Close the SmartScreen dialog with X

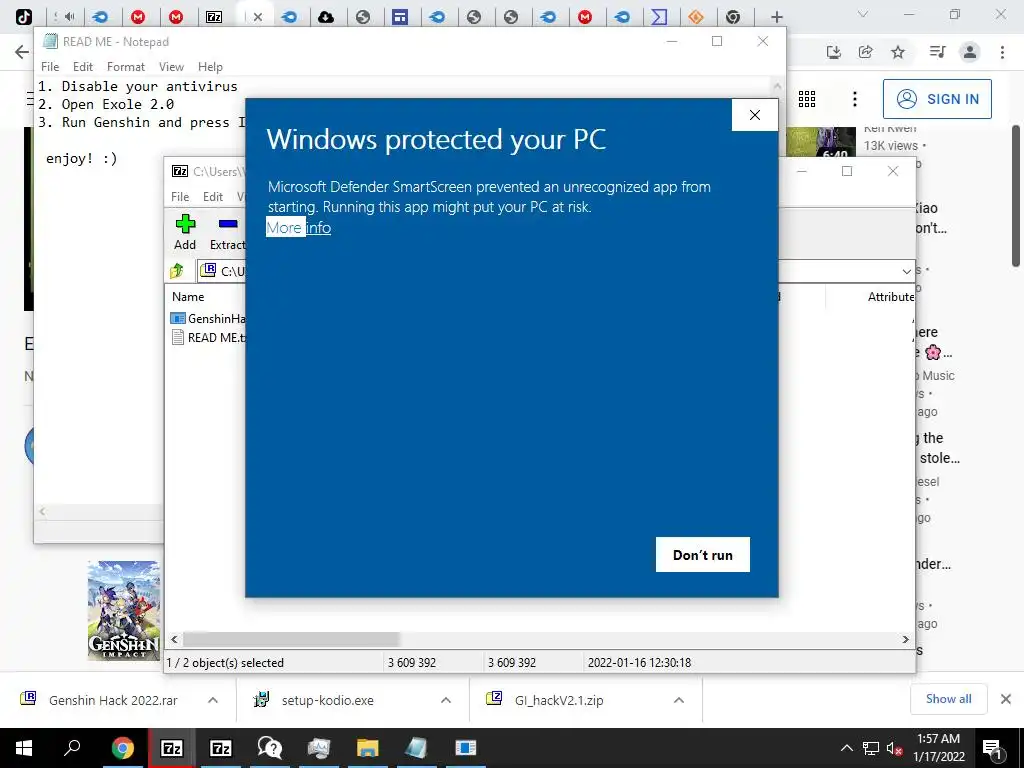[x=755, y=115]
